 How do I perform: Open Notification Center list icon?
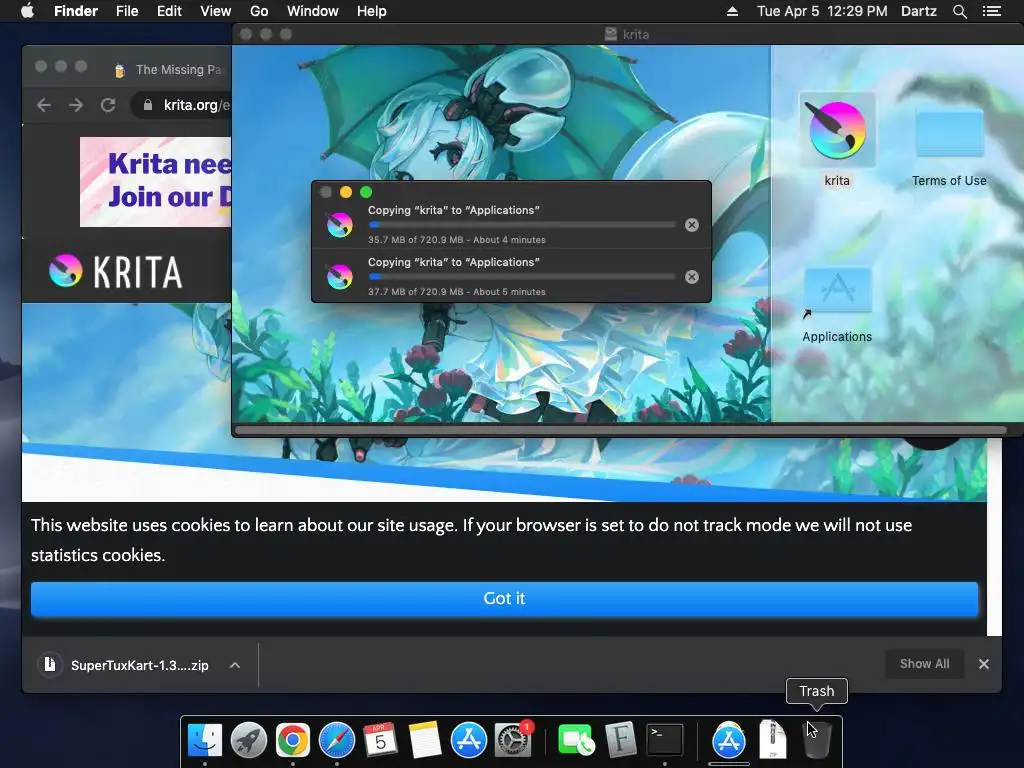[991, 11]
